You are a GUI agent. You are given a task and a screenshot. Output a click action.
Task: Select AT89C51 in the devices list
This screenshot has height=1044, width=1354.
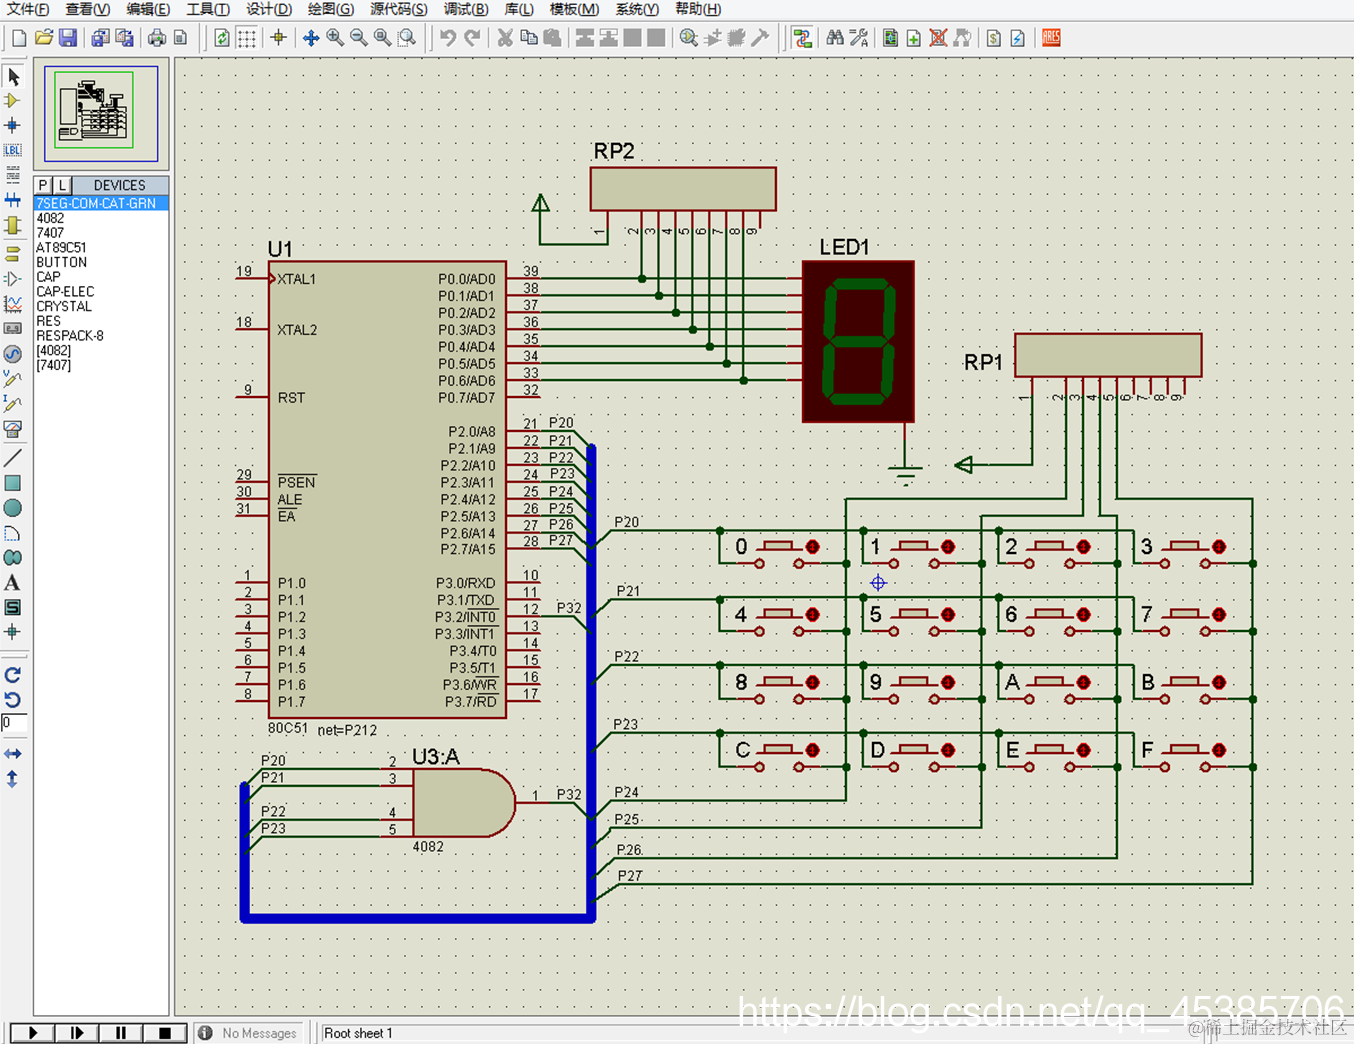click(61, 247)
